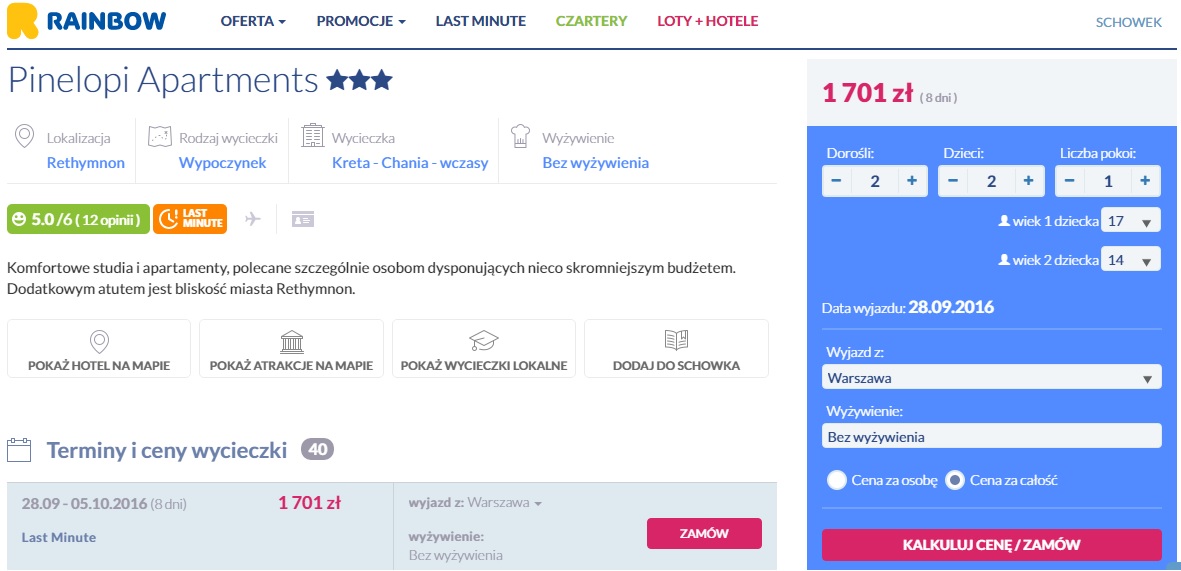The width and height of the screenshot is (1181, 571).
Task: Click the Zamów button
Action: click(x=704, y=533)
